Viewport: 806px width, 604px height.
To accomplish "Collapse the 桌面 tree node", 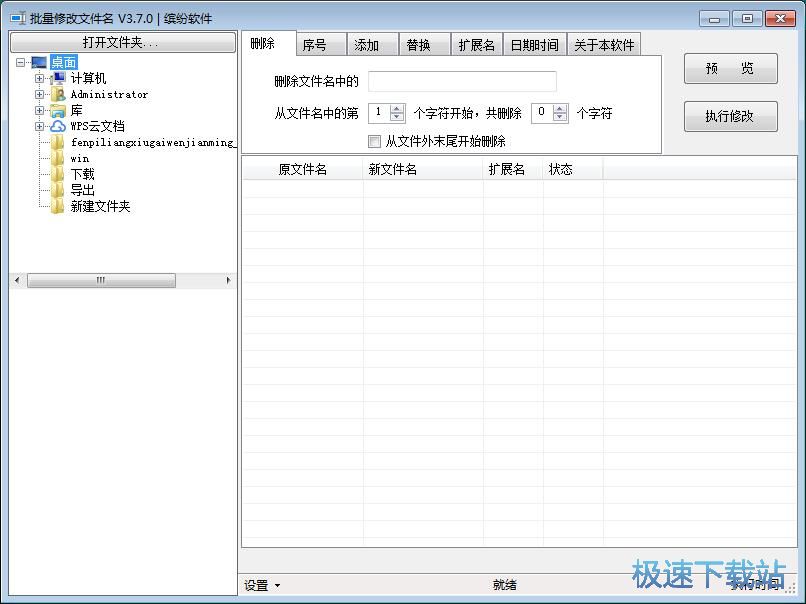I will point(21,63).
